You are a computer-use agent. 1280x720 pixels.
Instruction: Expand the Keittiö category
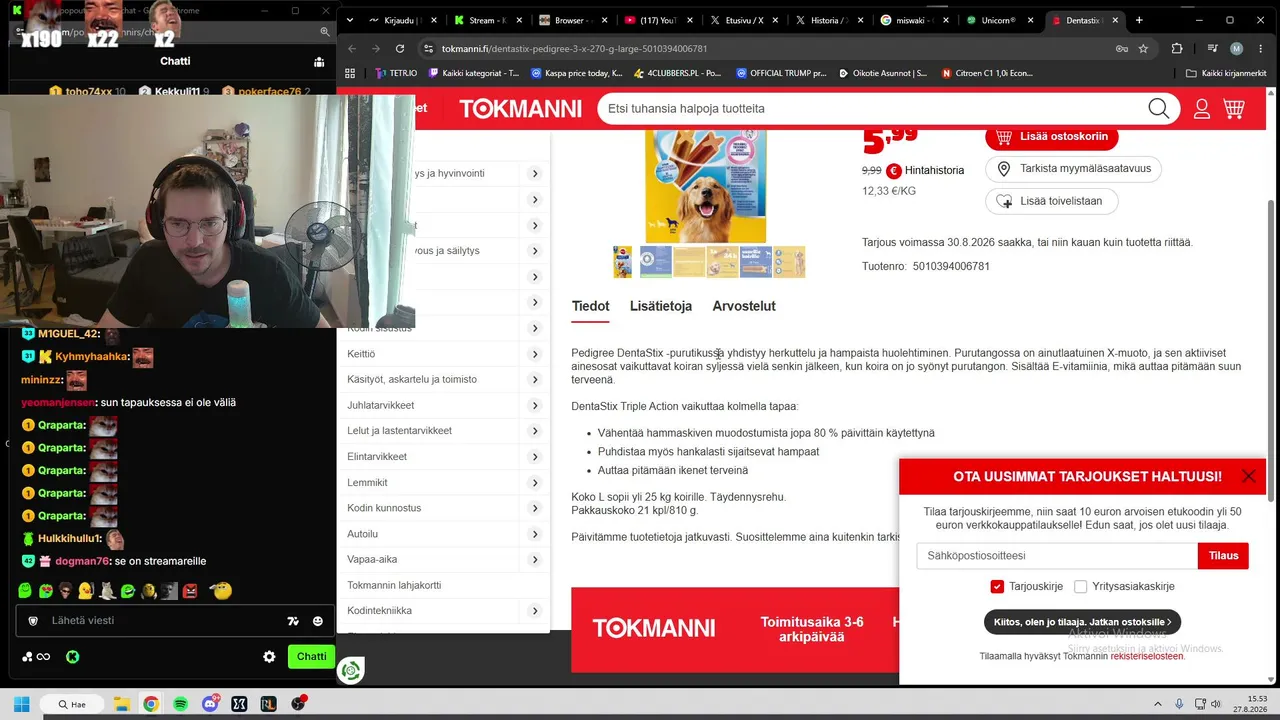(535, 354)
